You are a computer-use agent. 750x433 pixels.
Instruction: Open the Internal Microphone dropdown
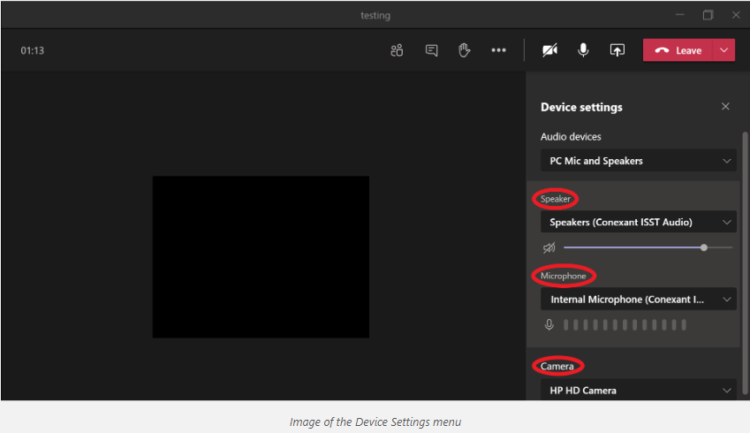(x=638, y=299)
